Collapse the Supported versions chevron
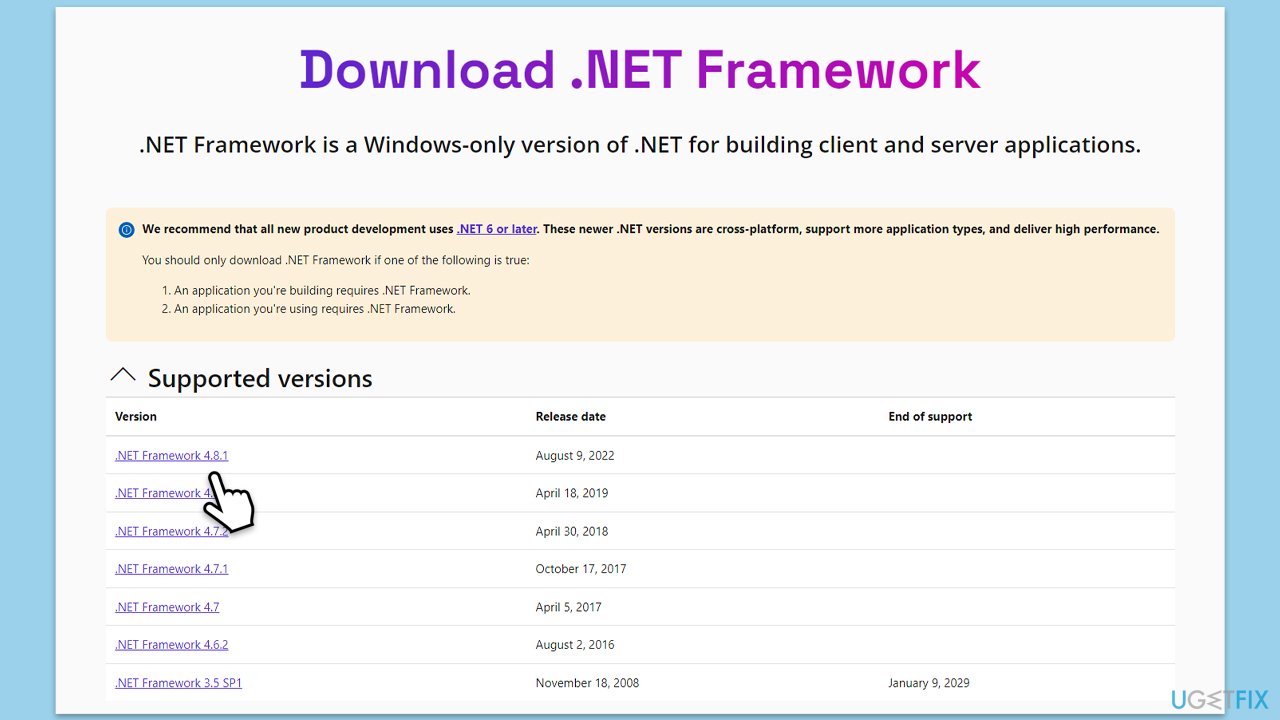1280x720 pixels. [x=123, y=376]
